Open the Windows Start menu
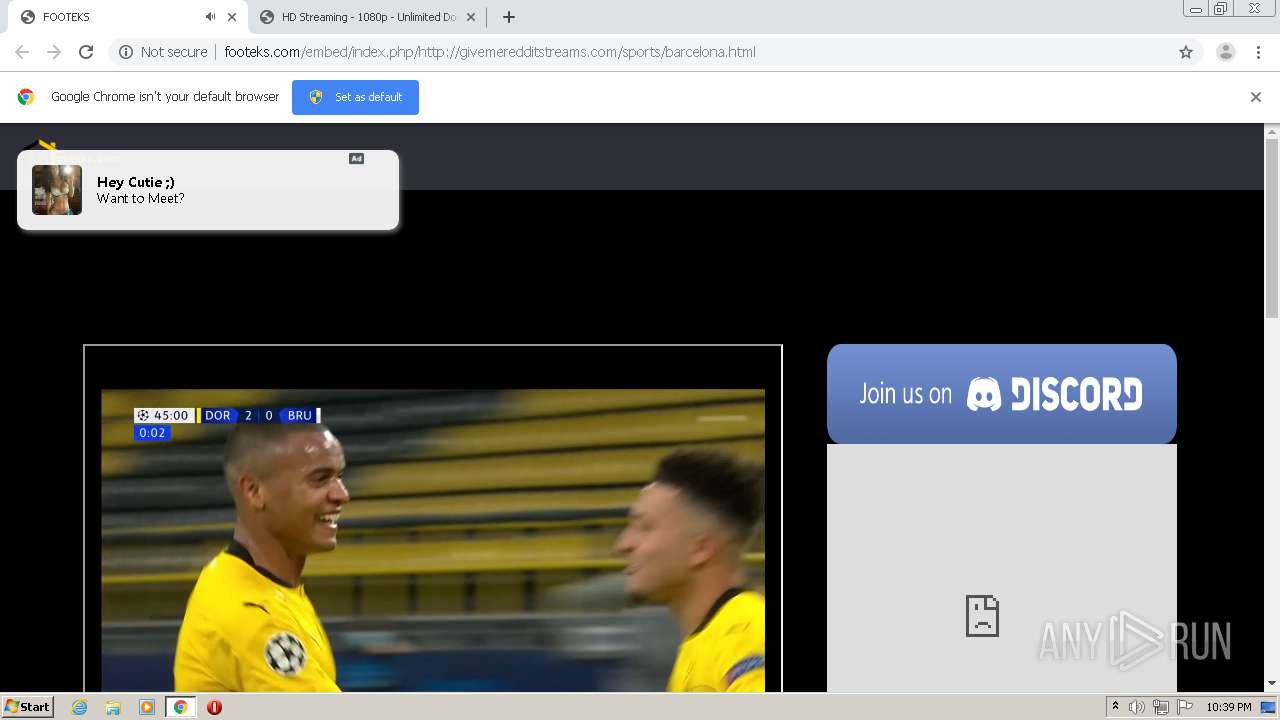Viewport: 1280px width, 720px height. click(x=27, y=707)
